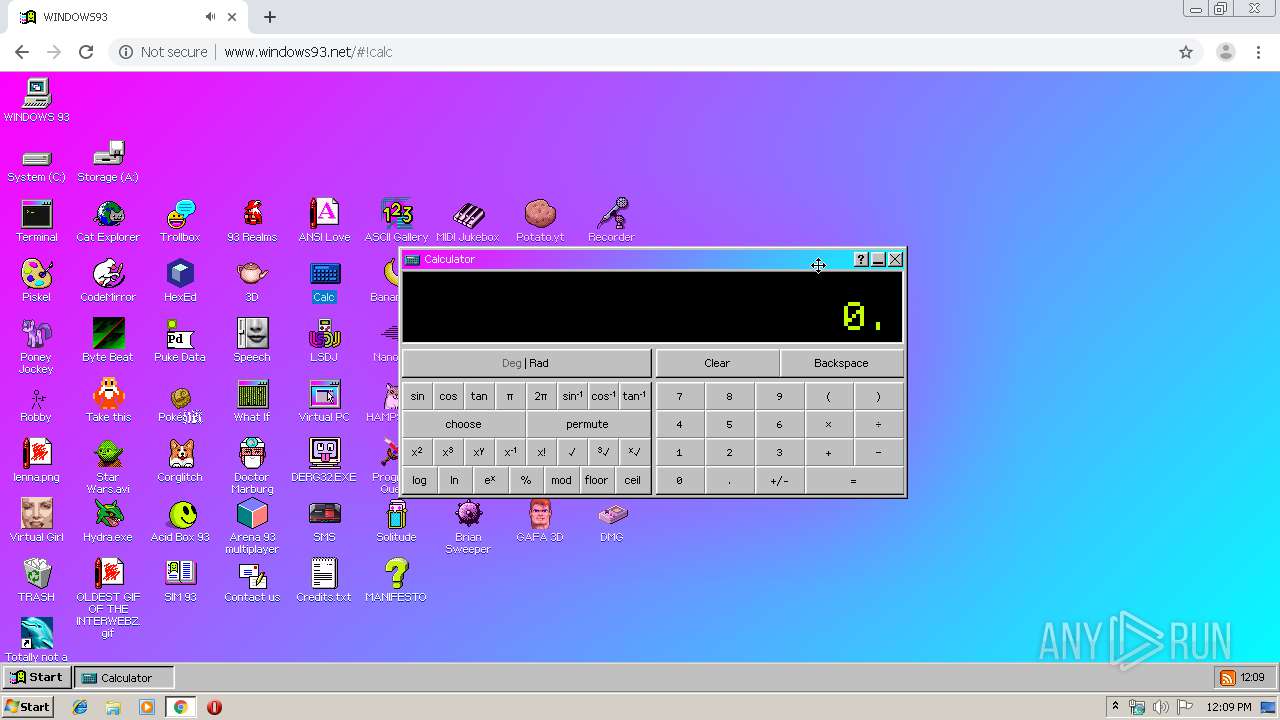
Task: Click the RSS feed tray icon
Action: tap(1228, 678)
